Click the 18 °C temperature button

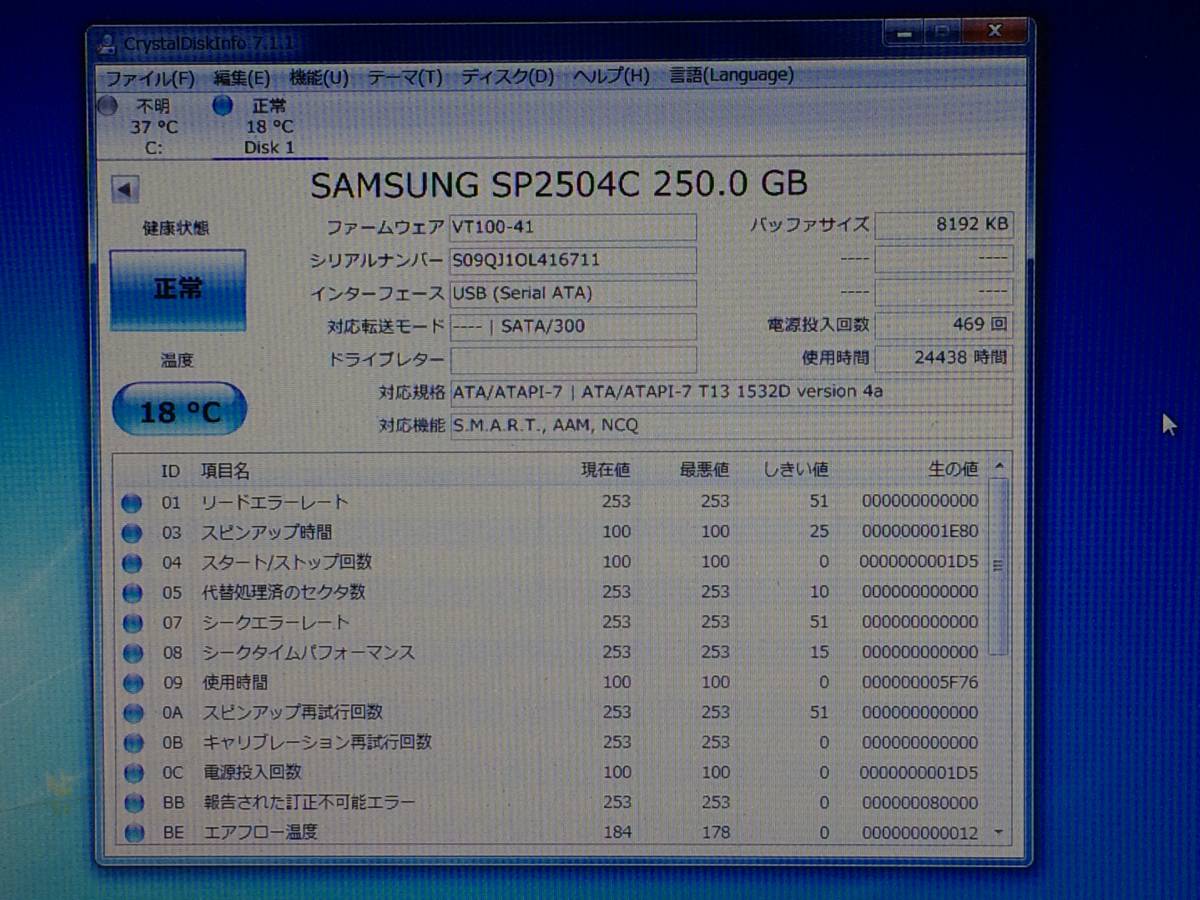click(179, 410)
